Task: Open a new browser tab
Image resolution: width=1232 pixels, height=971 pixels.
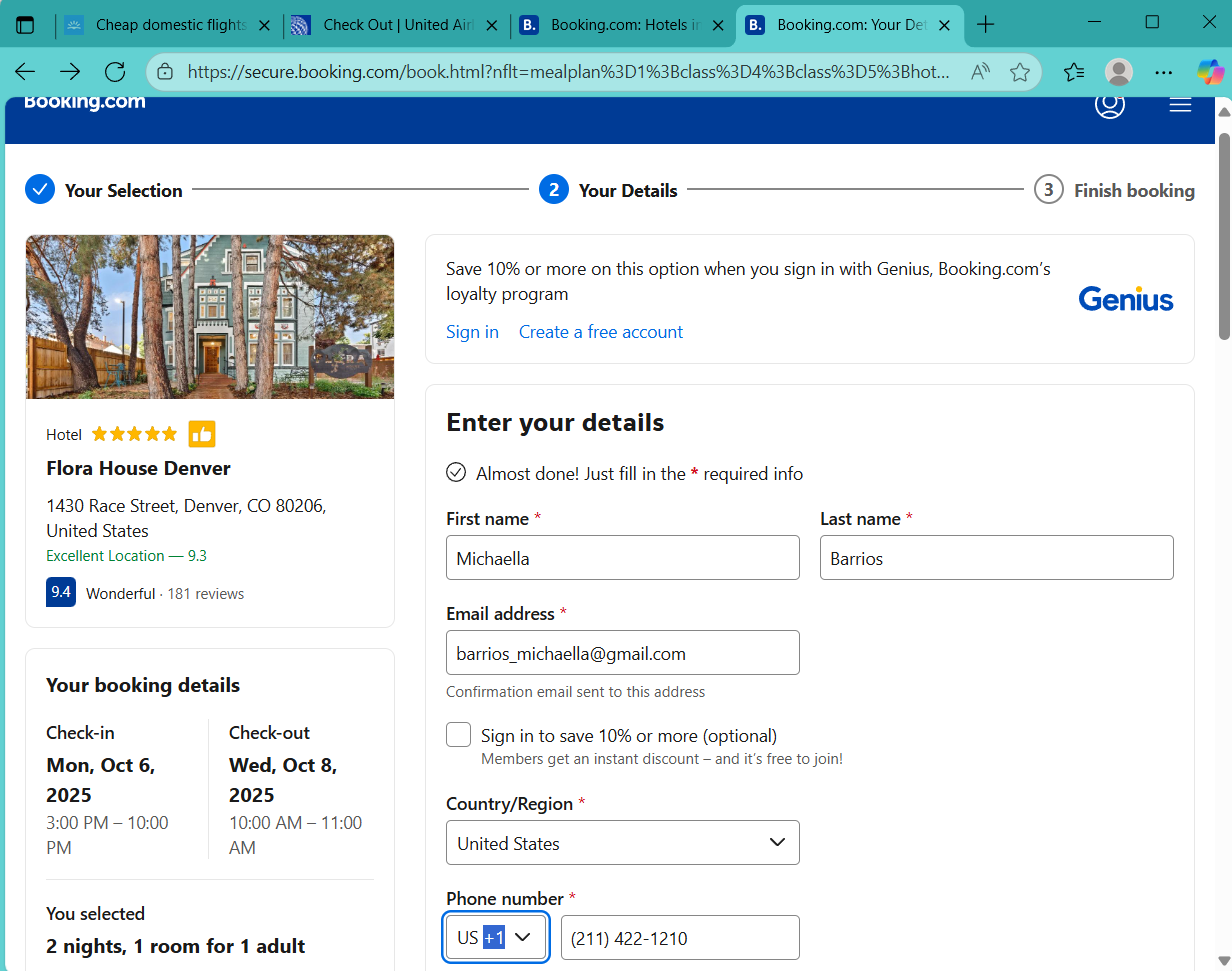Action: [x=986, y=25]
